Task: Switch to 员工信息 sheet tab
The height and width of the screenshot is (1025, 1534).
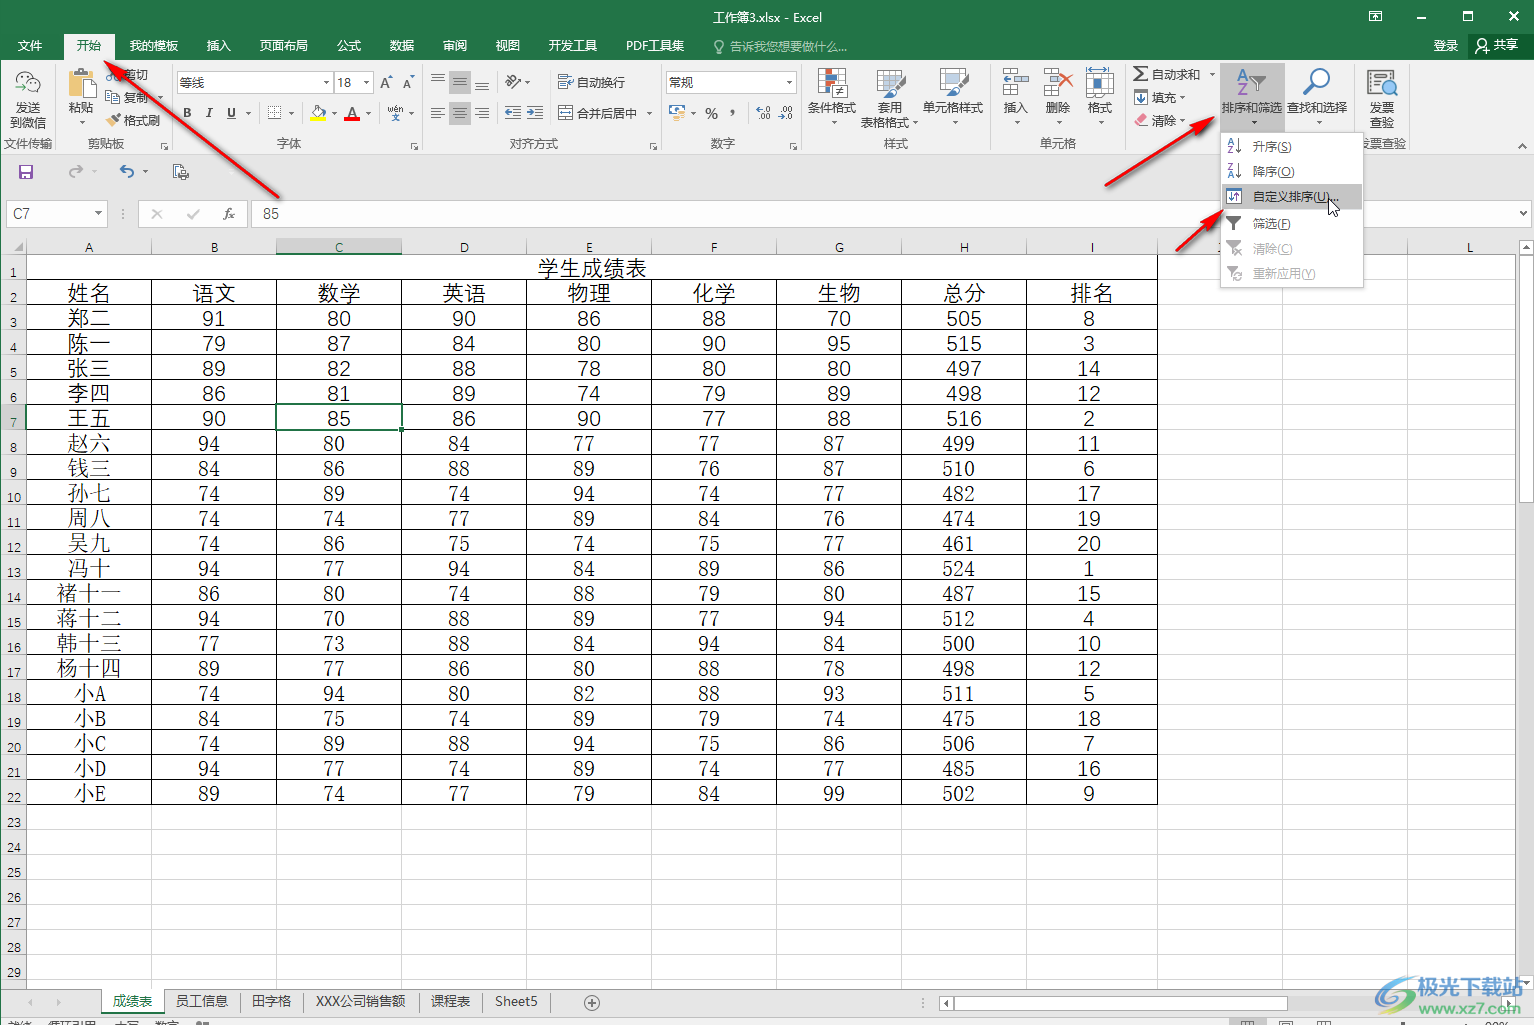Action: [x=201, y=1001]
